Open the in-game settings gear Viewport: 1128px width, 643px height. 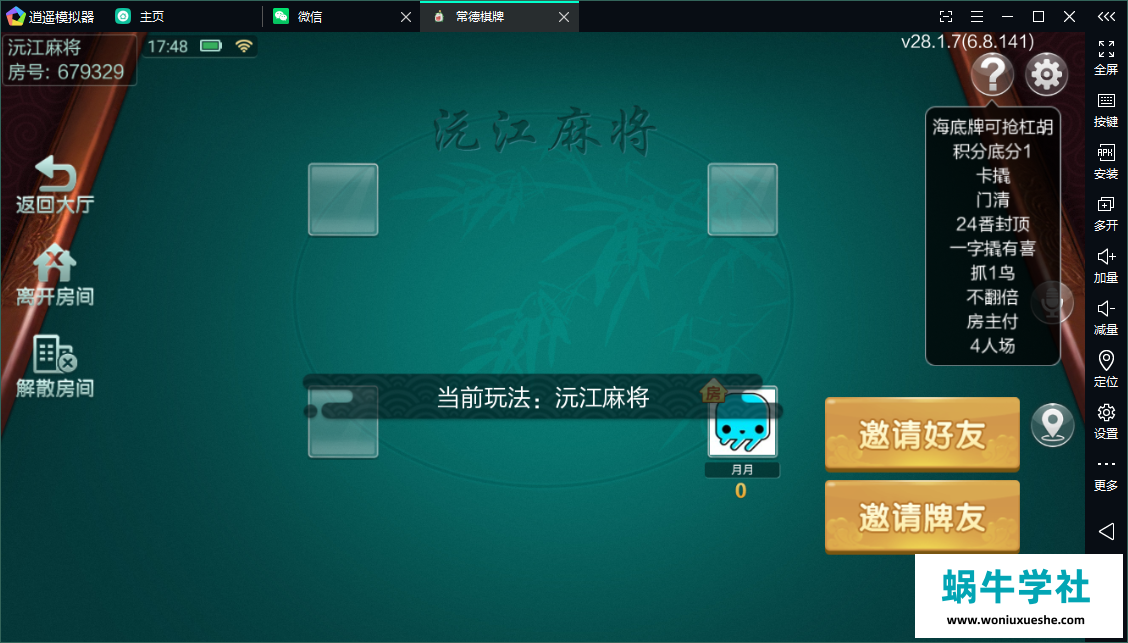(1046, 73)
